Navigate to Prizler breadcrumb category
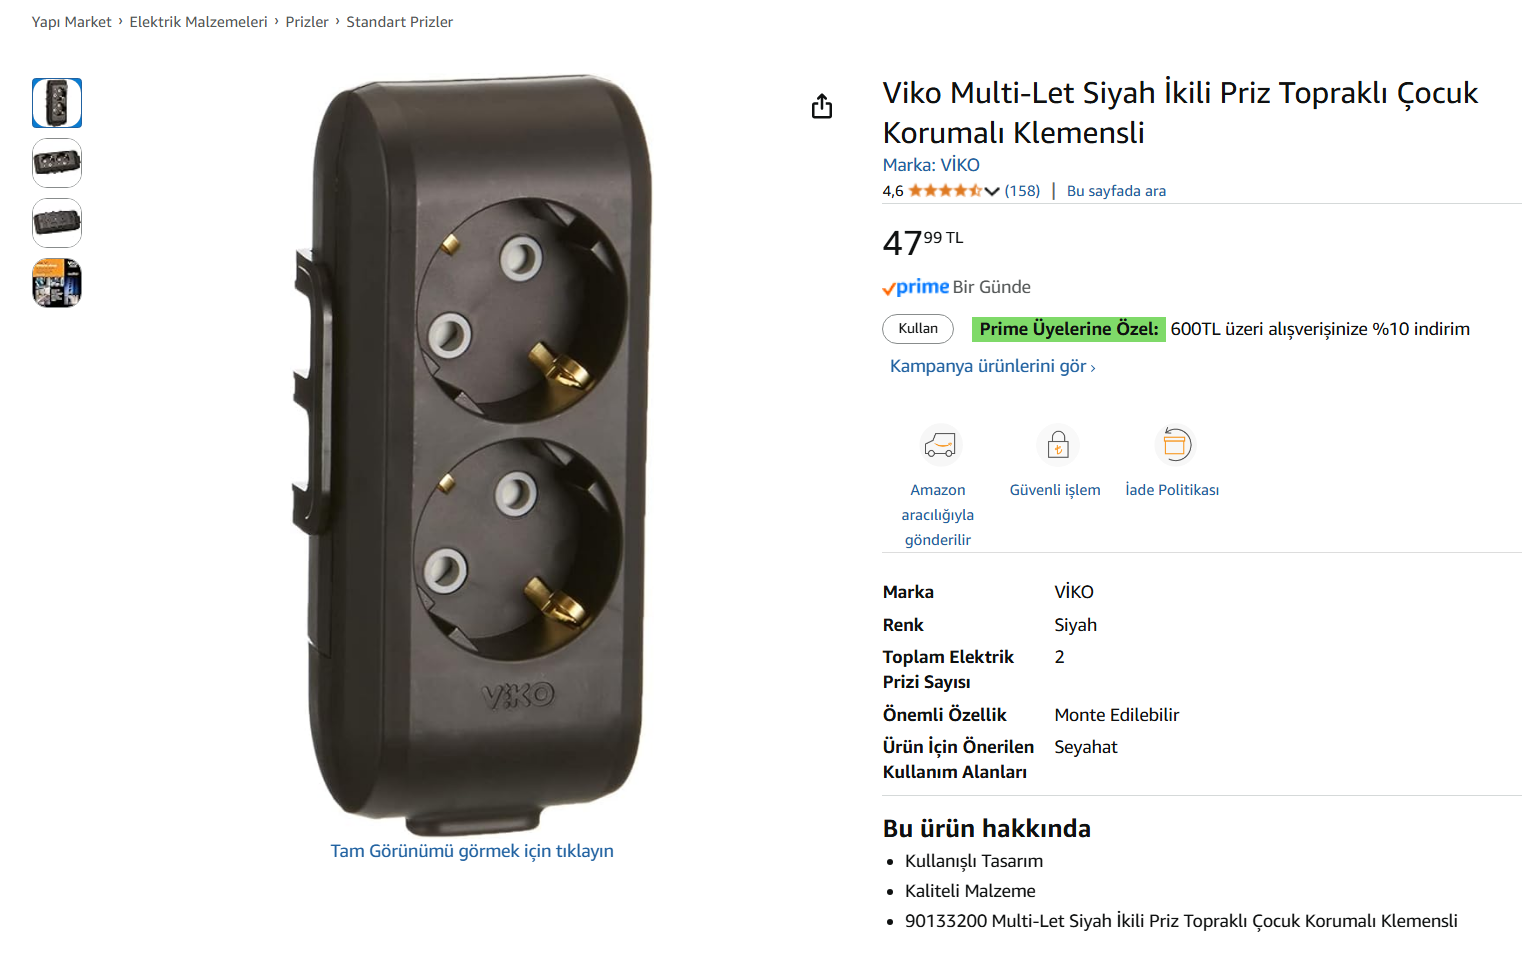This screenshot has width=1522, height=953. (x=307, y=22)
